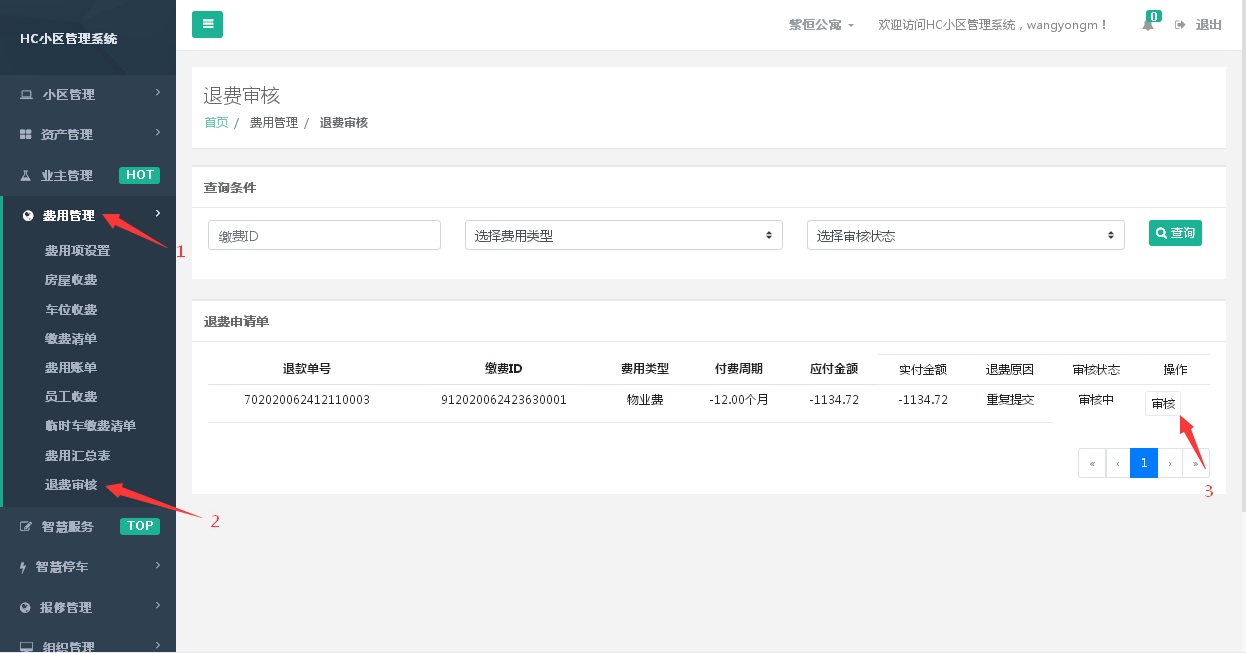
Task: Click the 退出 logout link
Action: pos(1209,25)
